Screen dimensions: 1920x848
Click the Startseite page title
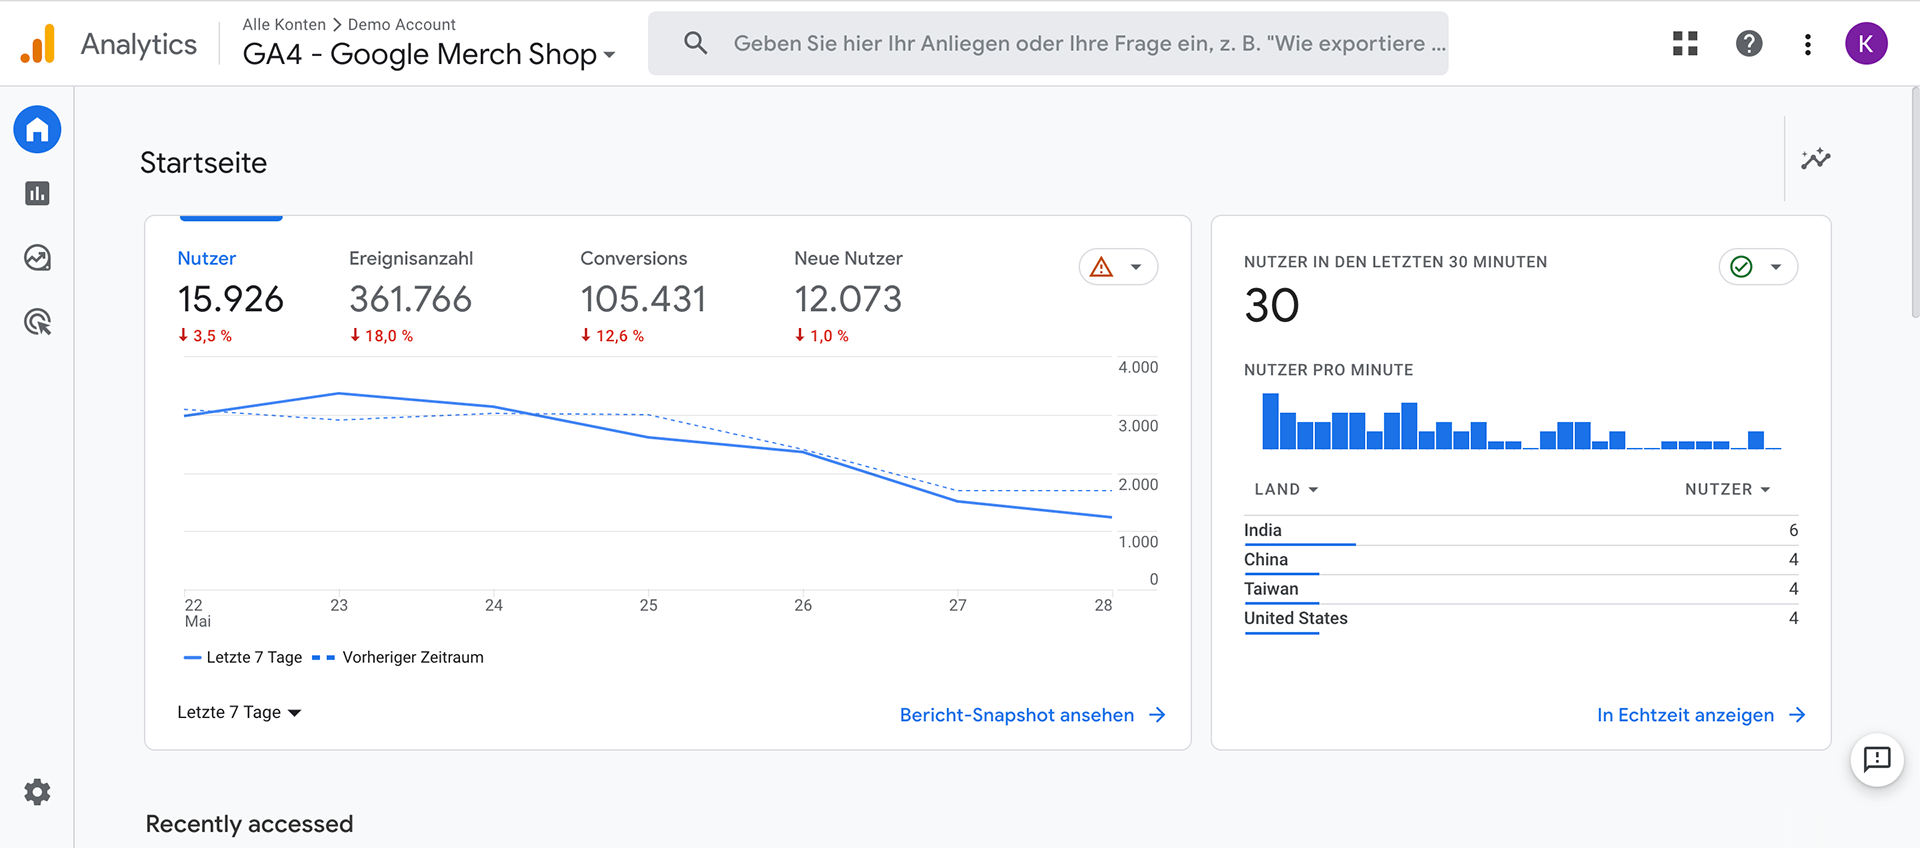tap(203, 163)
